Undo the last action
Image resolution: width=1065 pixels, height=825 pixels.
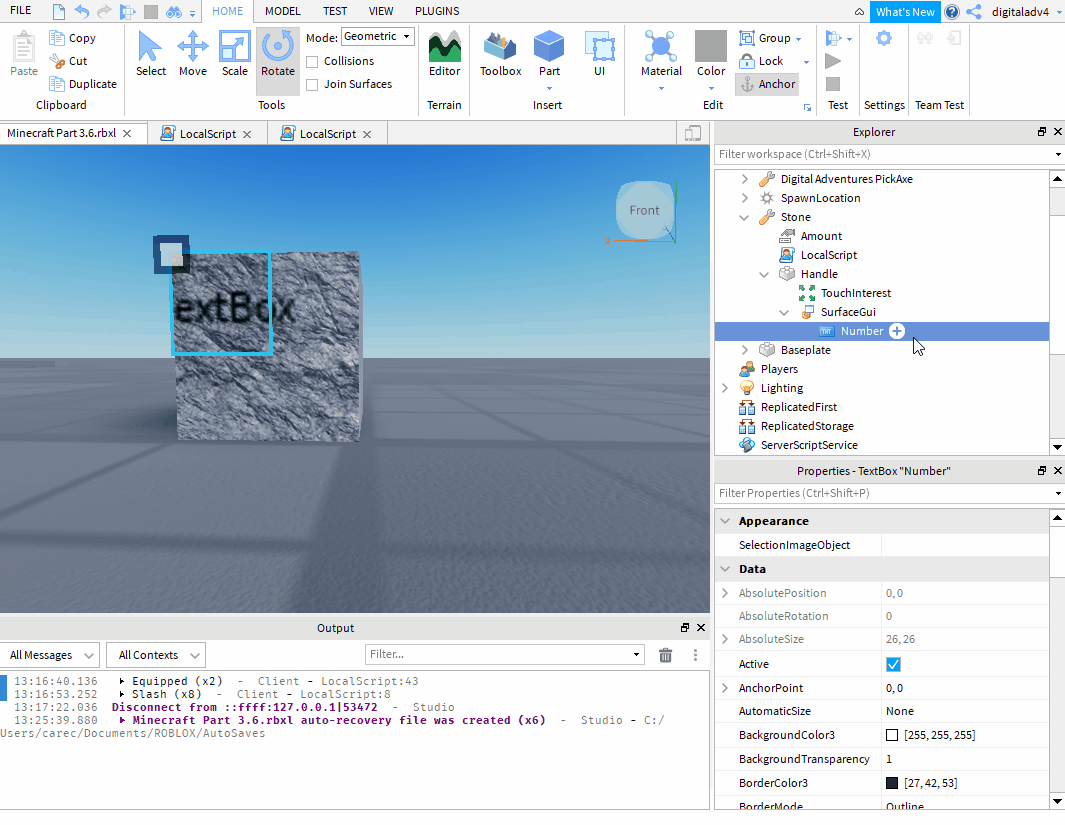pos(82,12)
